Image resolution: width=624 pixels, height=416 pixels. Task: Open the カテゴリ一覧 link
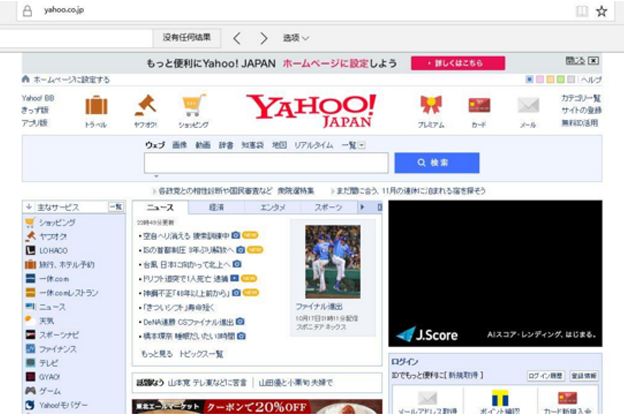point(581,98)
